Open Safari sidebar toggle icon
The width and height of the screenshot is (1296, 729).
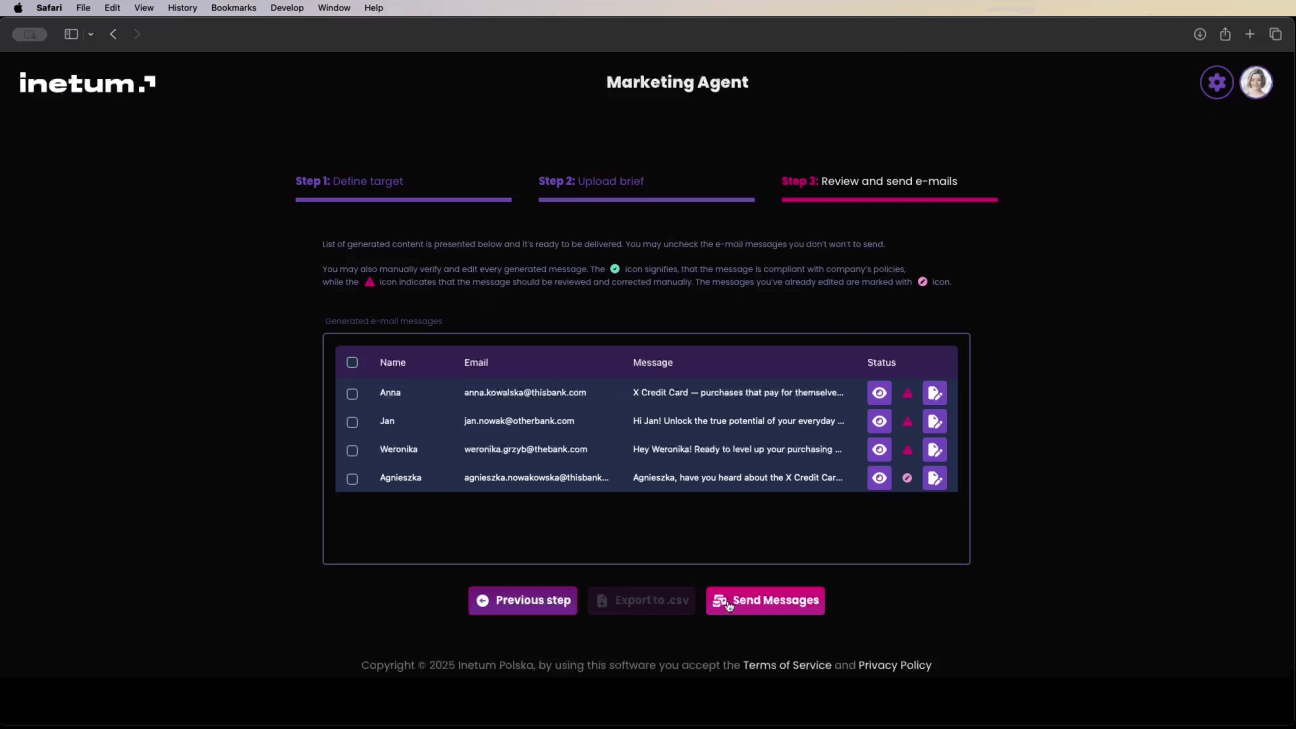coord(71,34)
